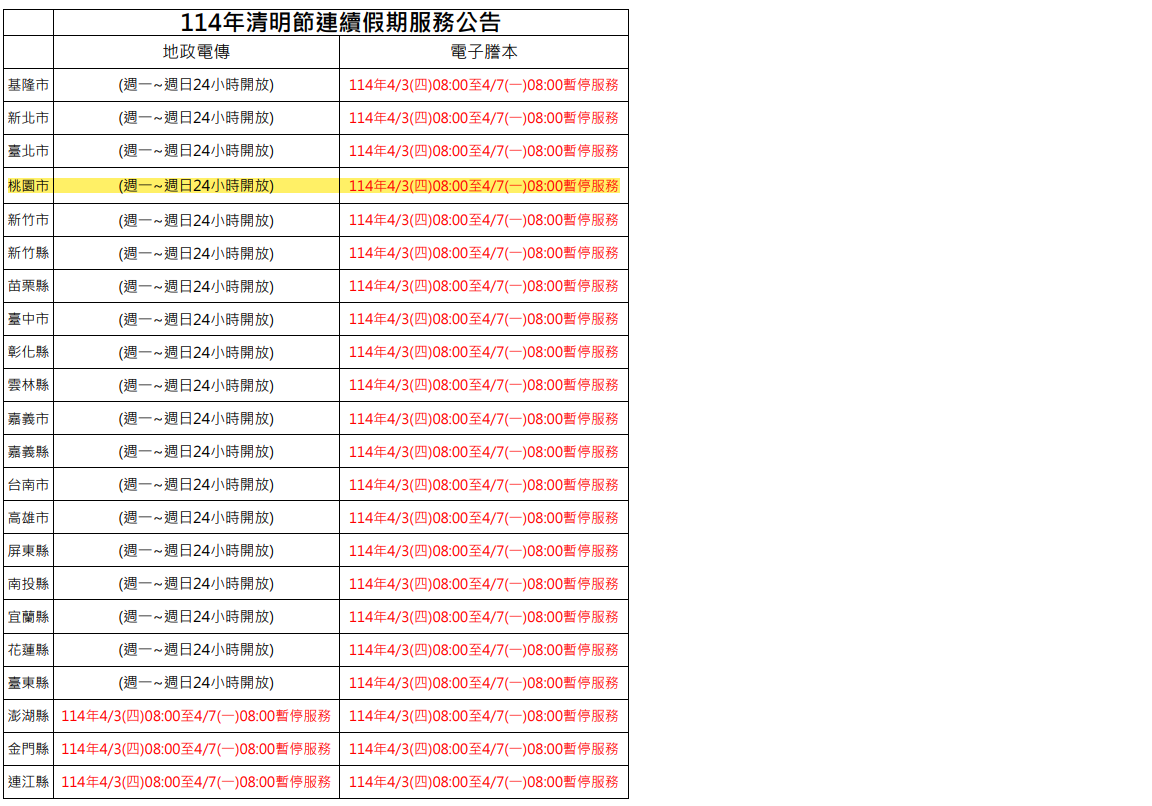Select the 基隆市 row label

click(29, 85)
